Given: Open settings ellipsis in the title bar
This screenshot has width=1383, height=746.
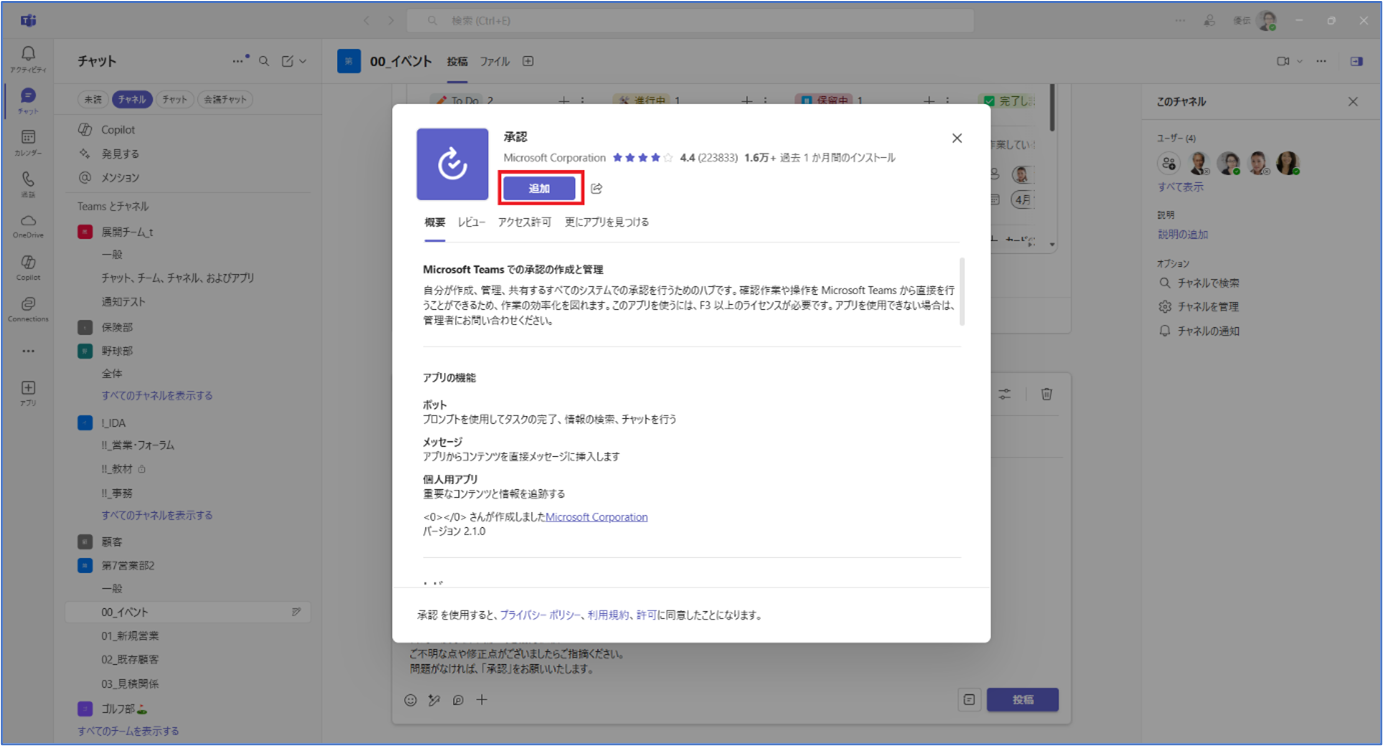Looking at the screenshot, I should pos(1181,20).
